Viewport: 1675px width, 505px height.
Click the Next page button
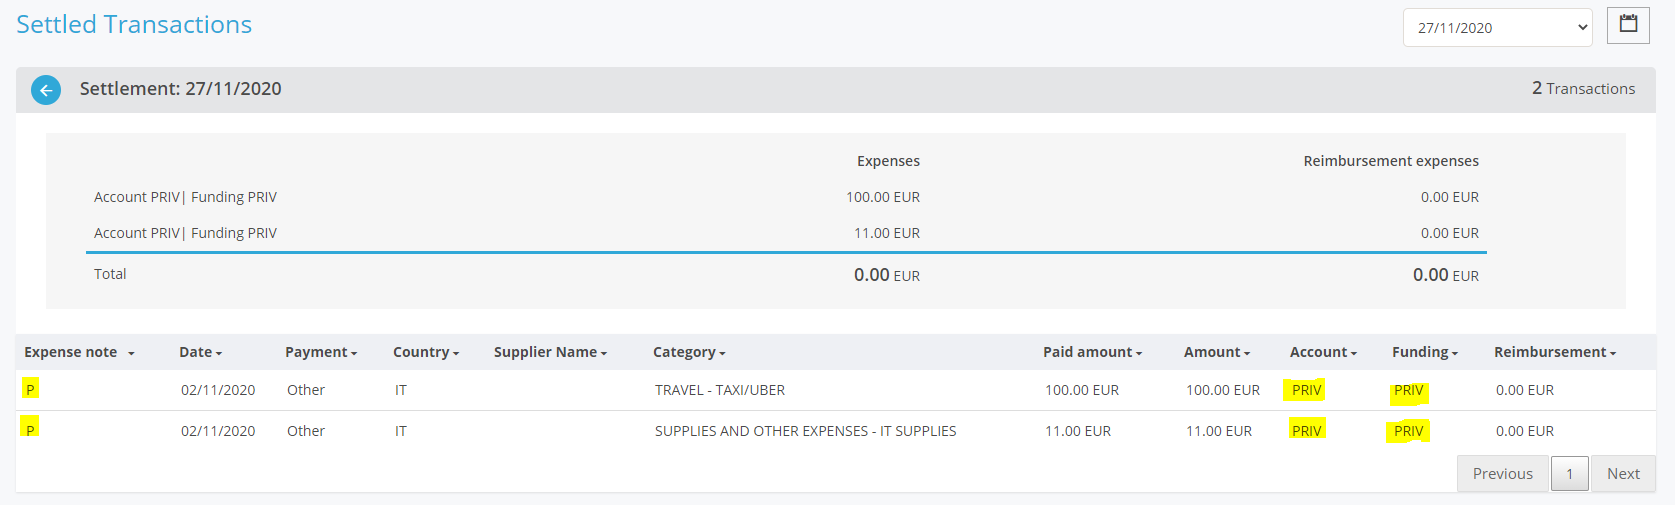pyautogui.click(x=1622, y=474)
